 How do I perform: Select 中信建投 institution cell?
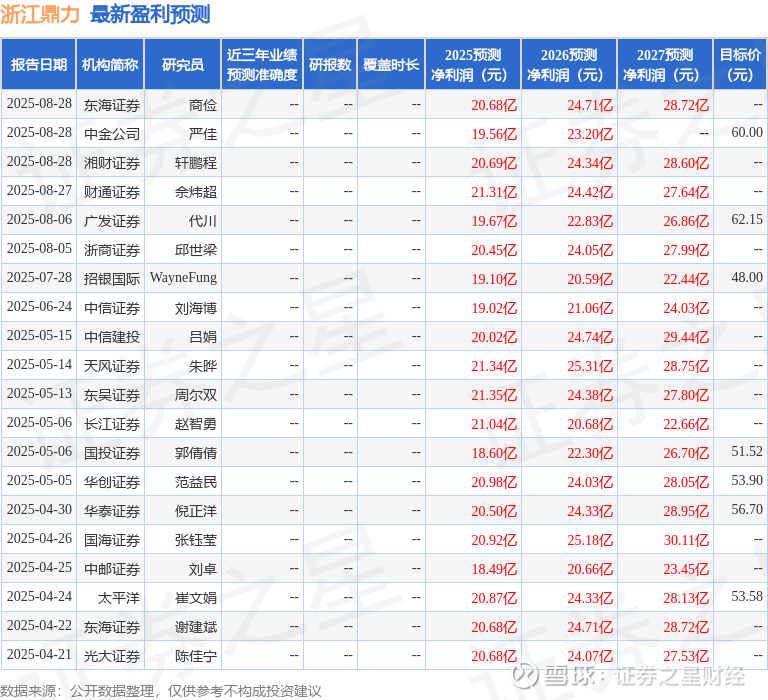112,337
